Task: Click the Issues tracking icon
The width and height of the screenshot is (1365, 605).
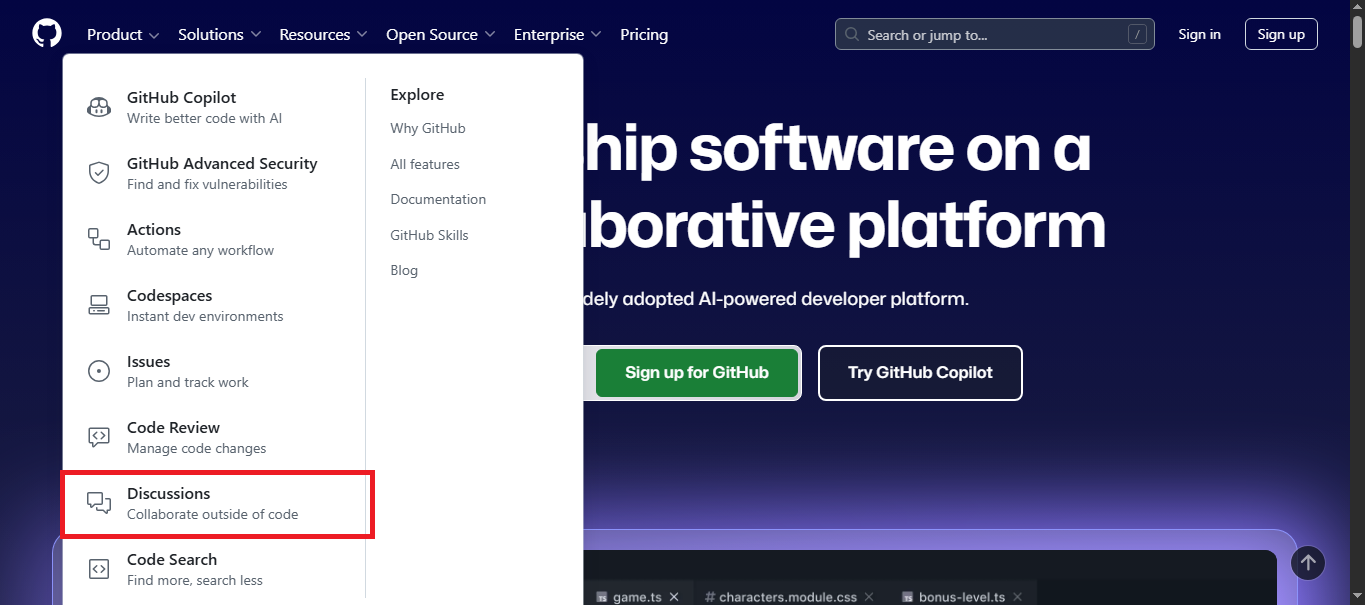Action: [98, 370]
